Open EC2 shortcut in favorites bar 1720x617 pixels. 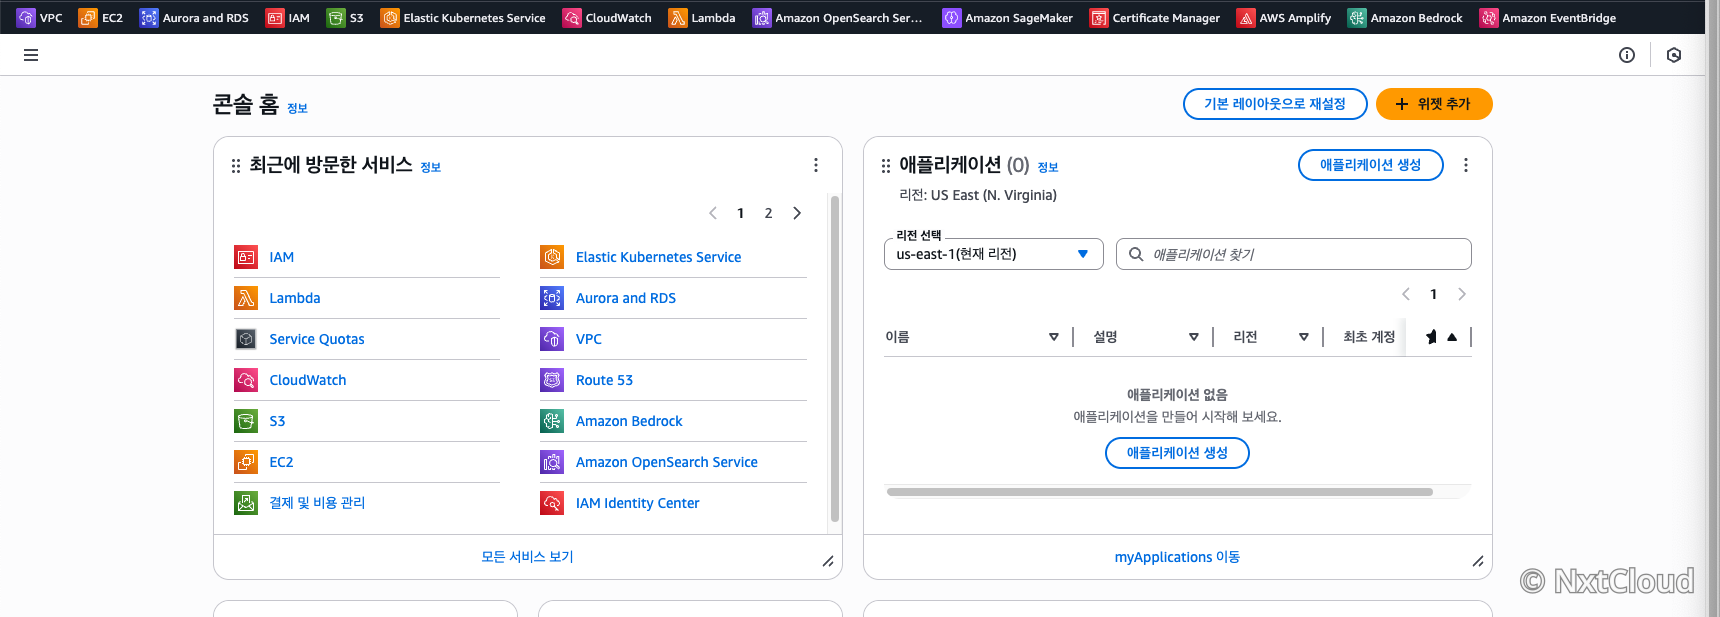pyautogui.click(x=101, y=18)
